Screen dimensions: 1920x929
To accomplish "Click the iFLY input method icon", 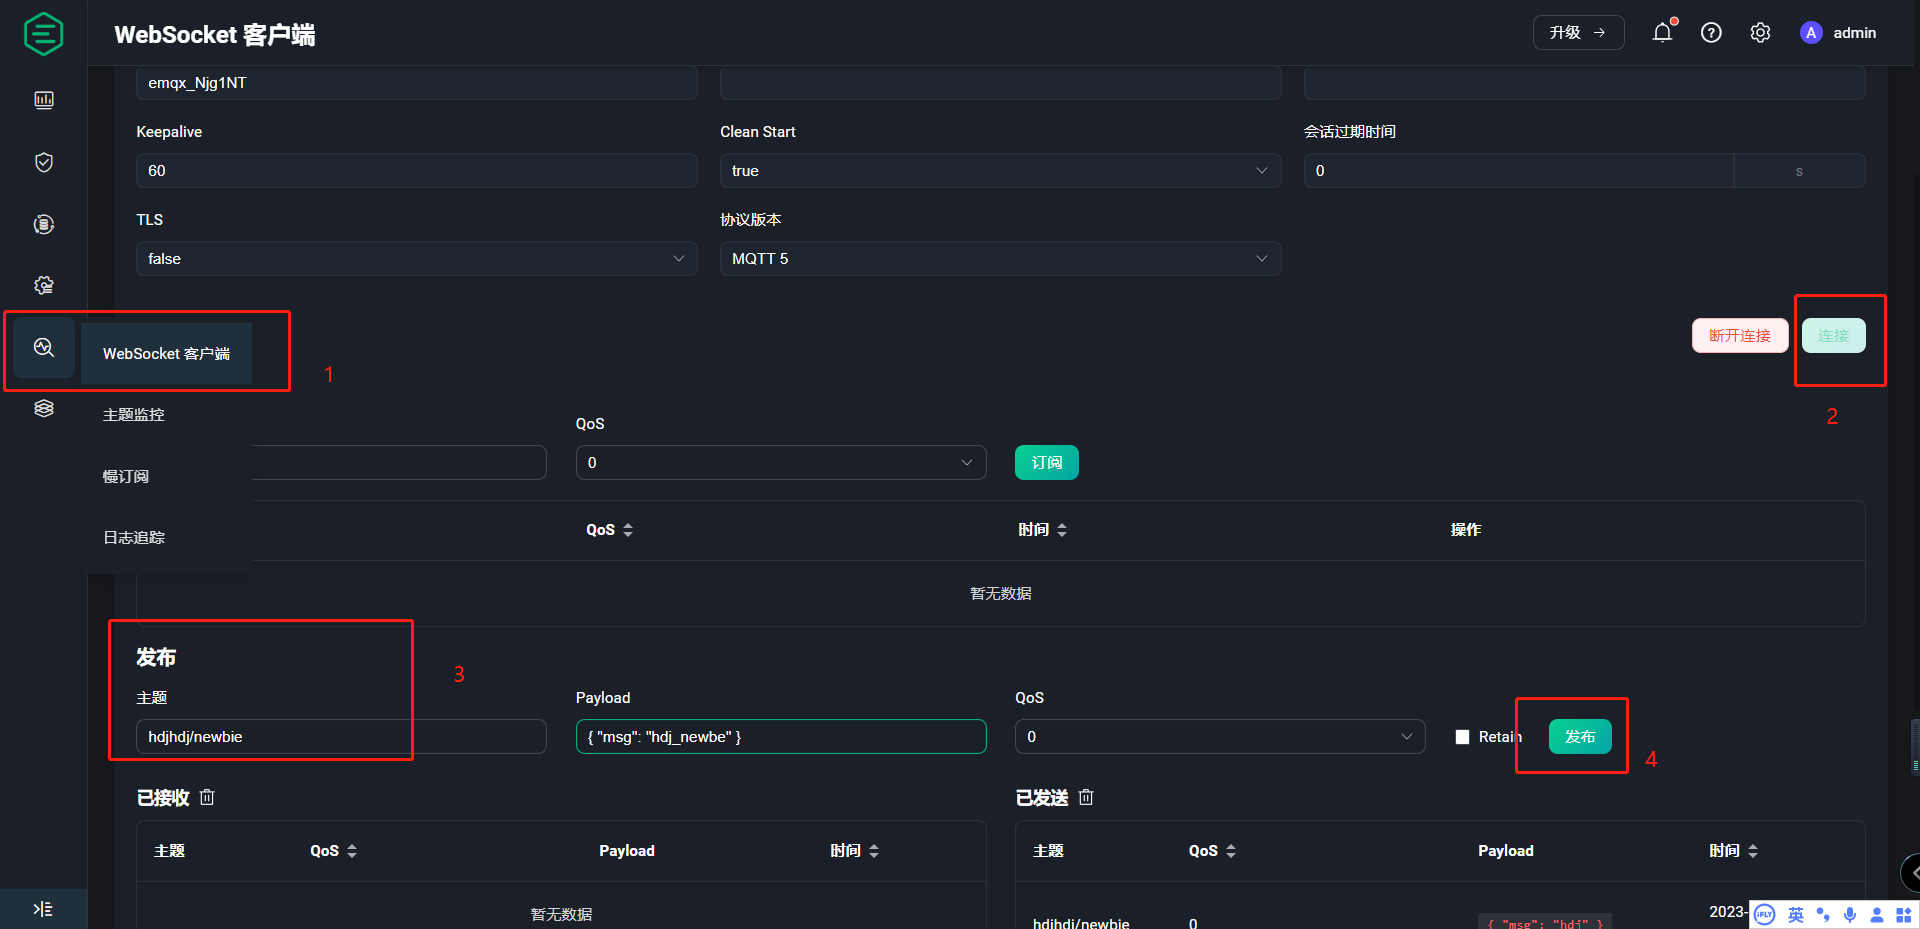I will 1765,914.
